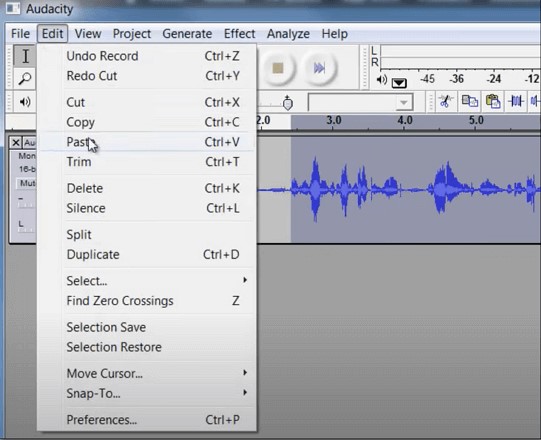Viewport: 541px width, 440px height.
Task: Close the open Edit menu
Action: point(52,34)
